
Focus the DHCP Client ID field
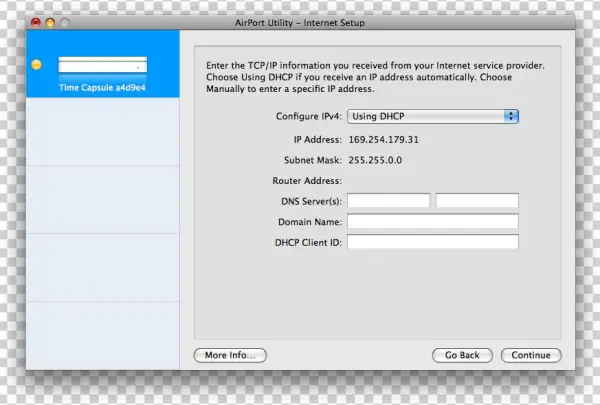coord(433,242)
